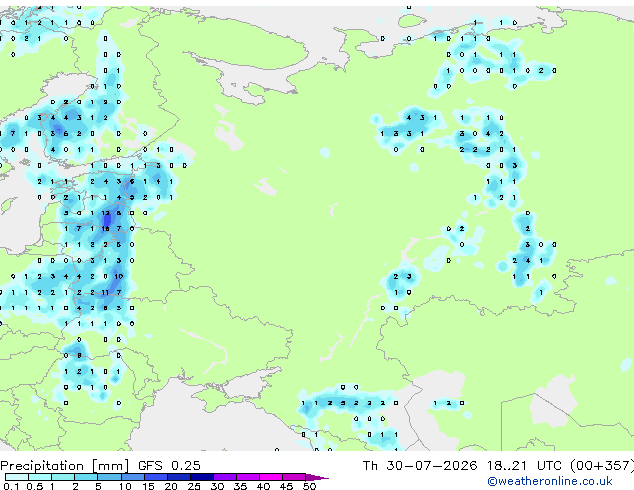Open the weatheronline.co.uk link
634x490 pixels.
coord(550,481)
